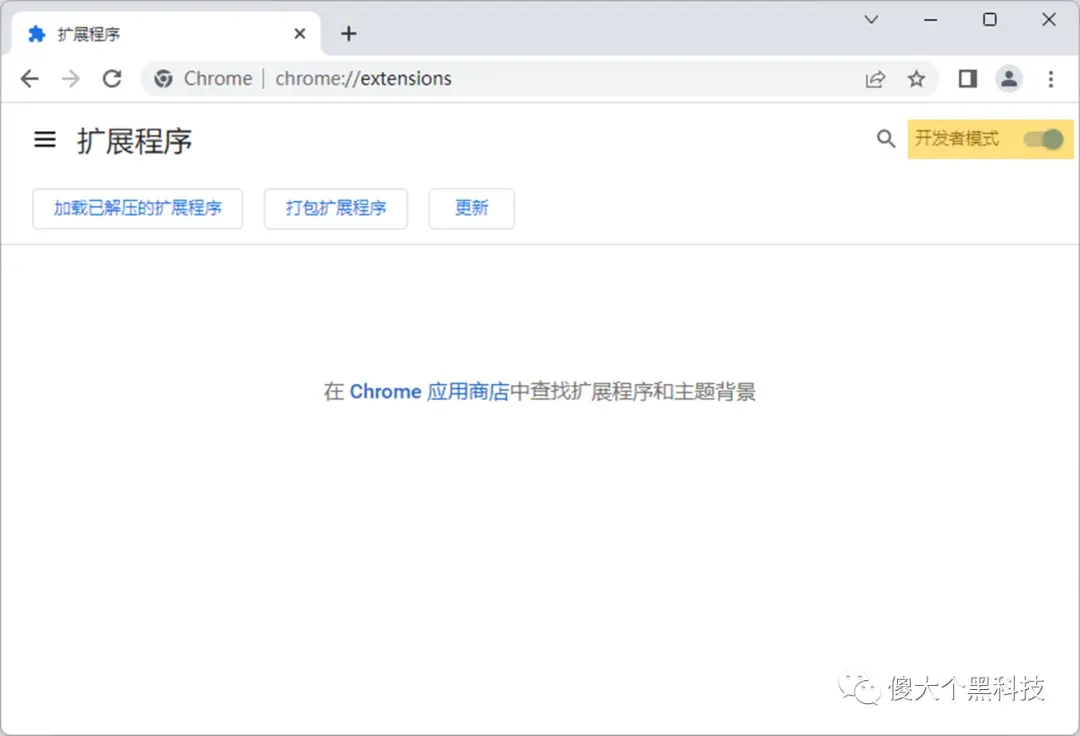Click the 加载已解压的扩展程序 button

click(x=138, y=208)
